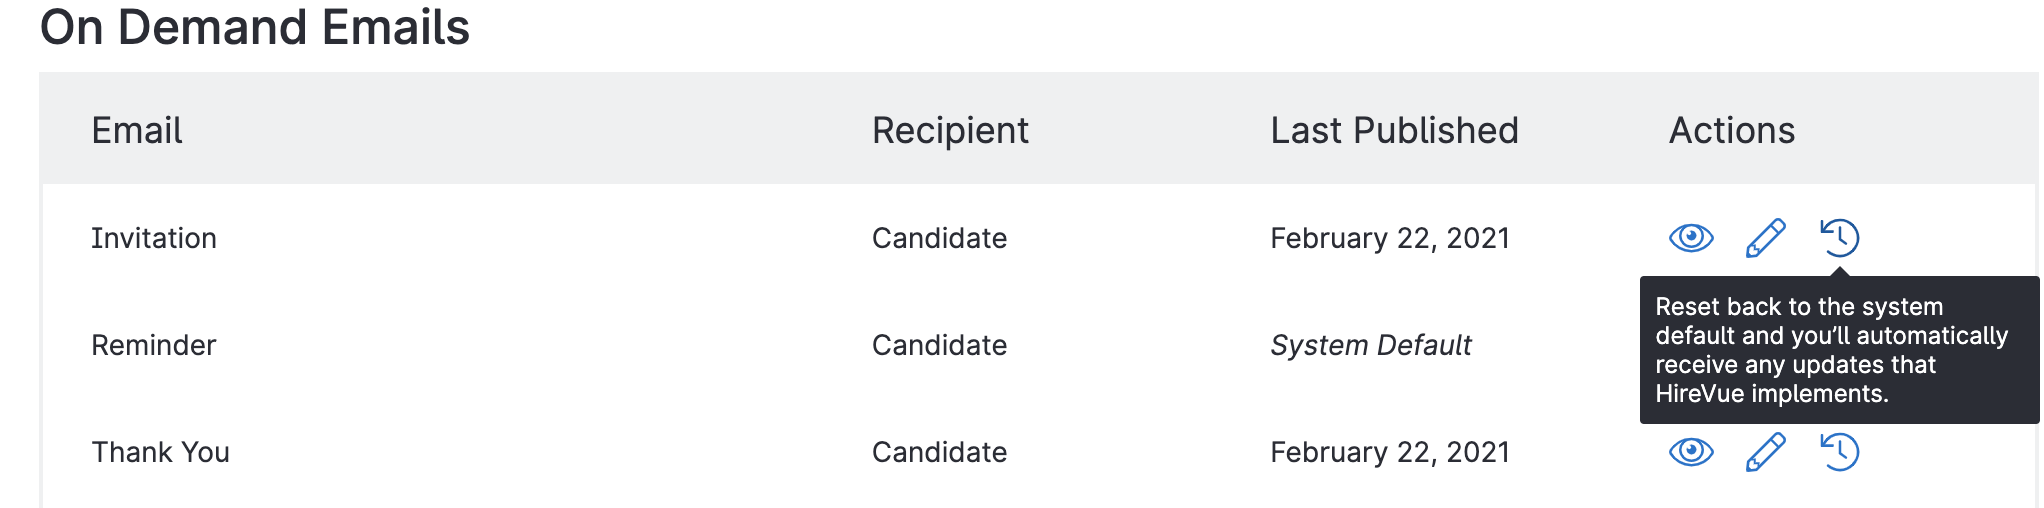Click the Invitation row's Candidate recipient
Image resolution: width=2044 pixels, height=508 pixels.
click(x=939, y=238)
